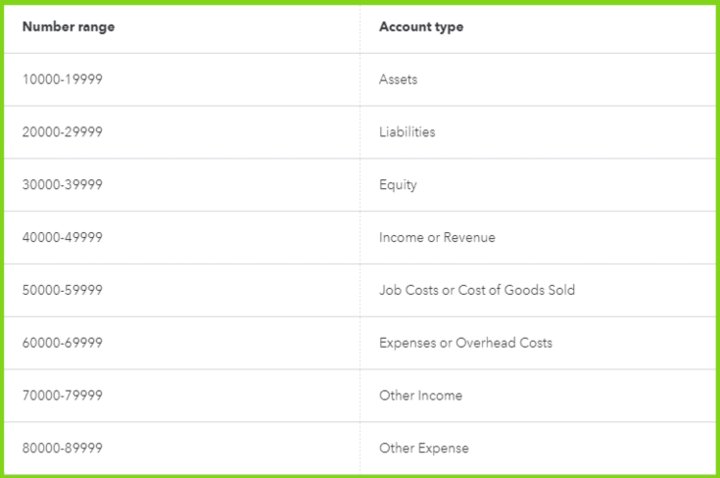Viewport: 720px width, 478px height.
Task: Select the 30000-39999 number range cell
Action: tap(62, 185)
